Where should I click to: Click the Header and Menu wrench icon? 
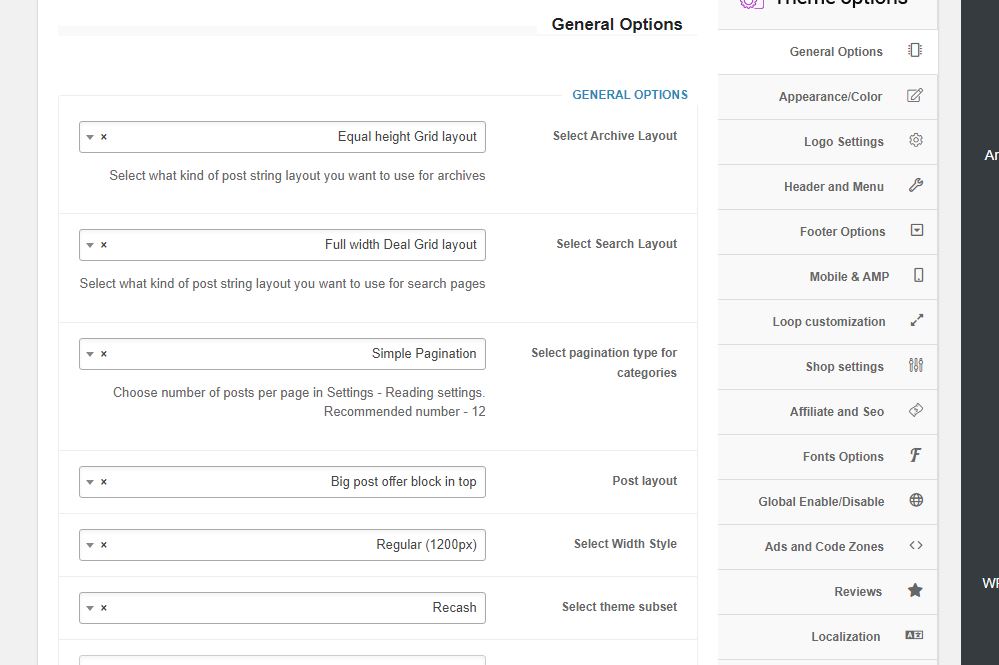tap(916, 185)
